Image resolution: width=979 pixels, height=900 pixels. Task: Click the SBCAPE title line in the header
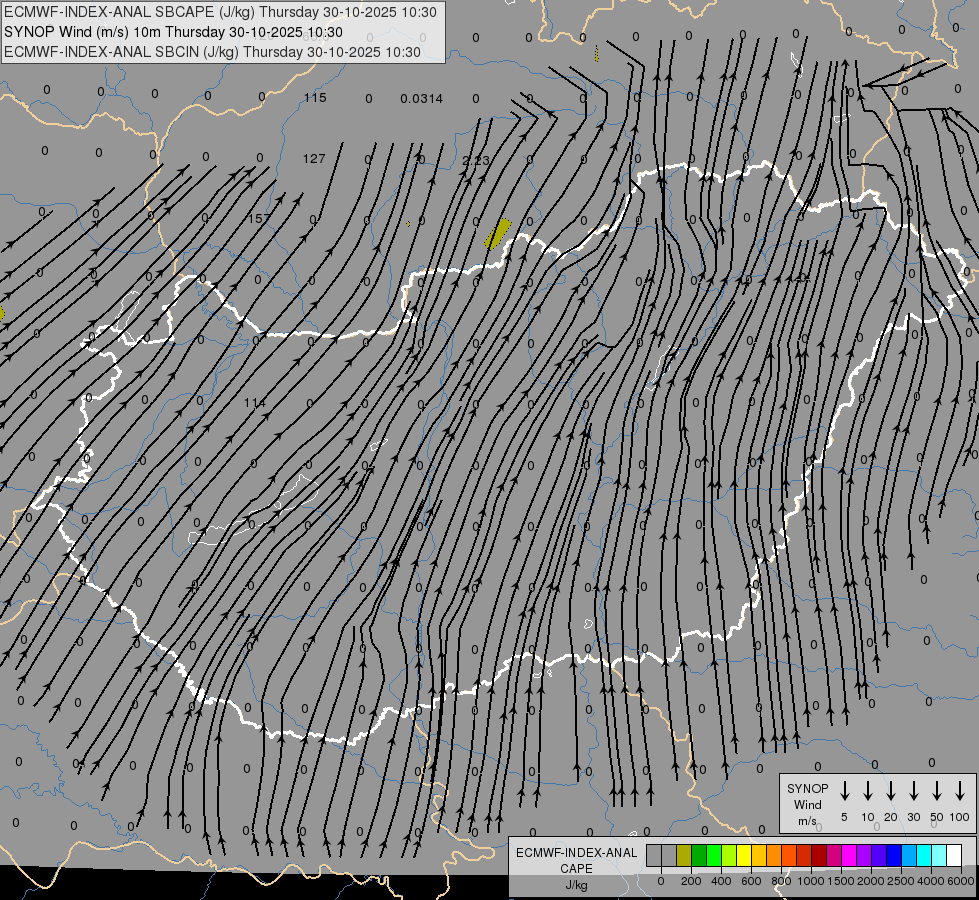click(220, 12)
